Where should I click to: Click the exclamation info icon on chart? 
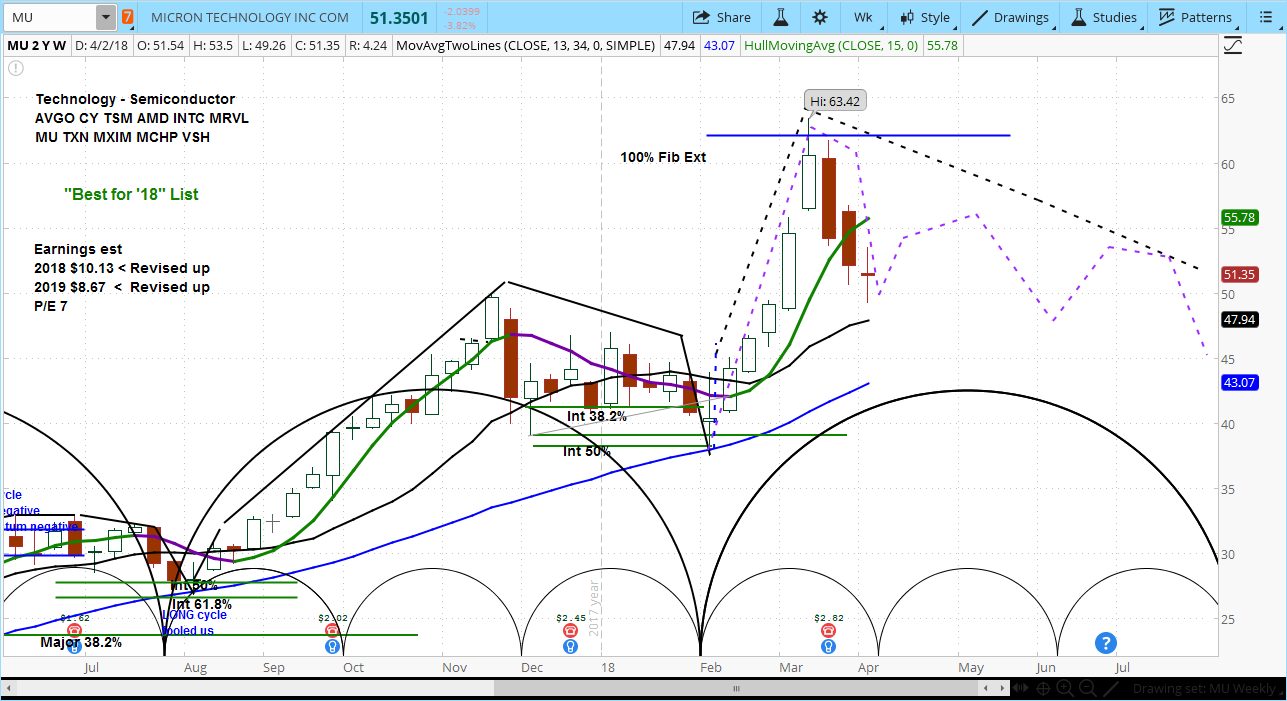[x=15, y=68]
